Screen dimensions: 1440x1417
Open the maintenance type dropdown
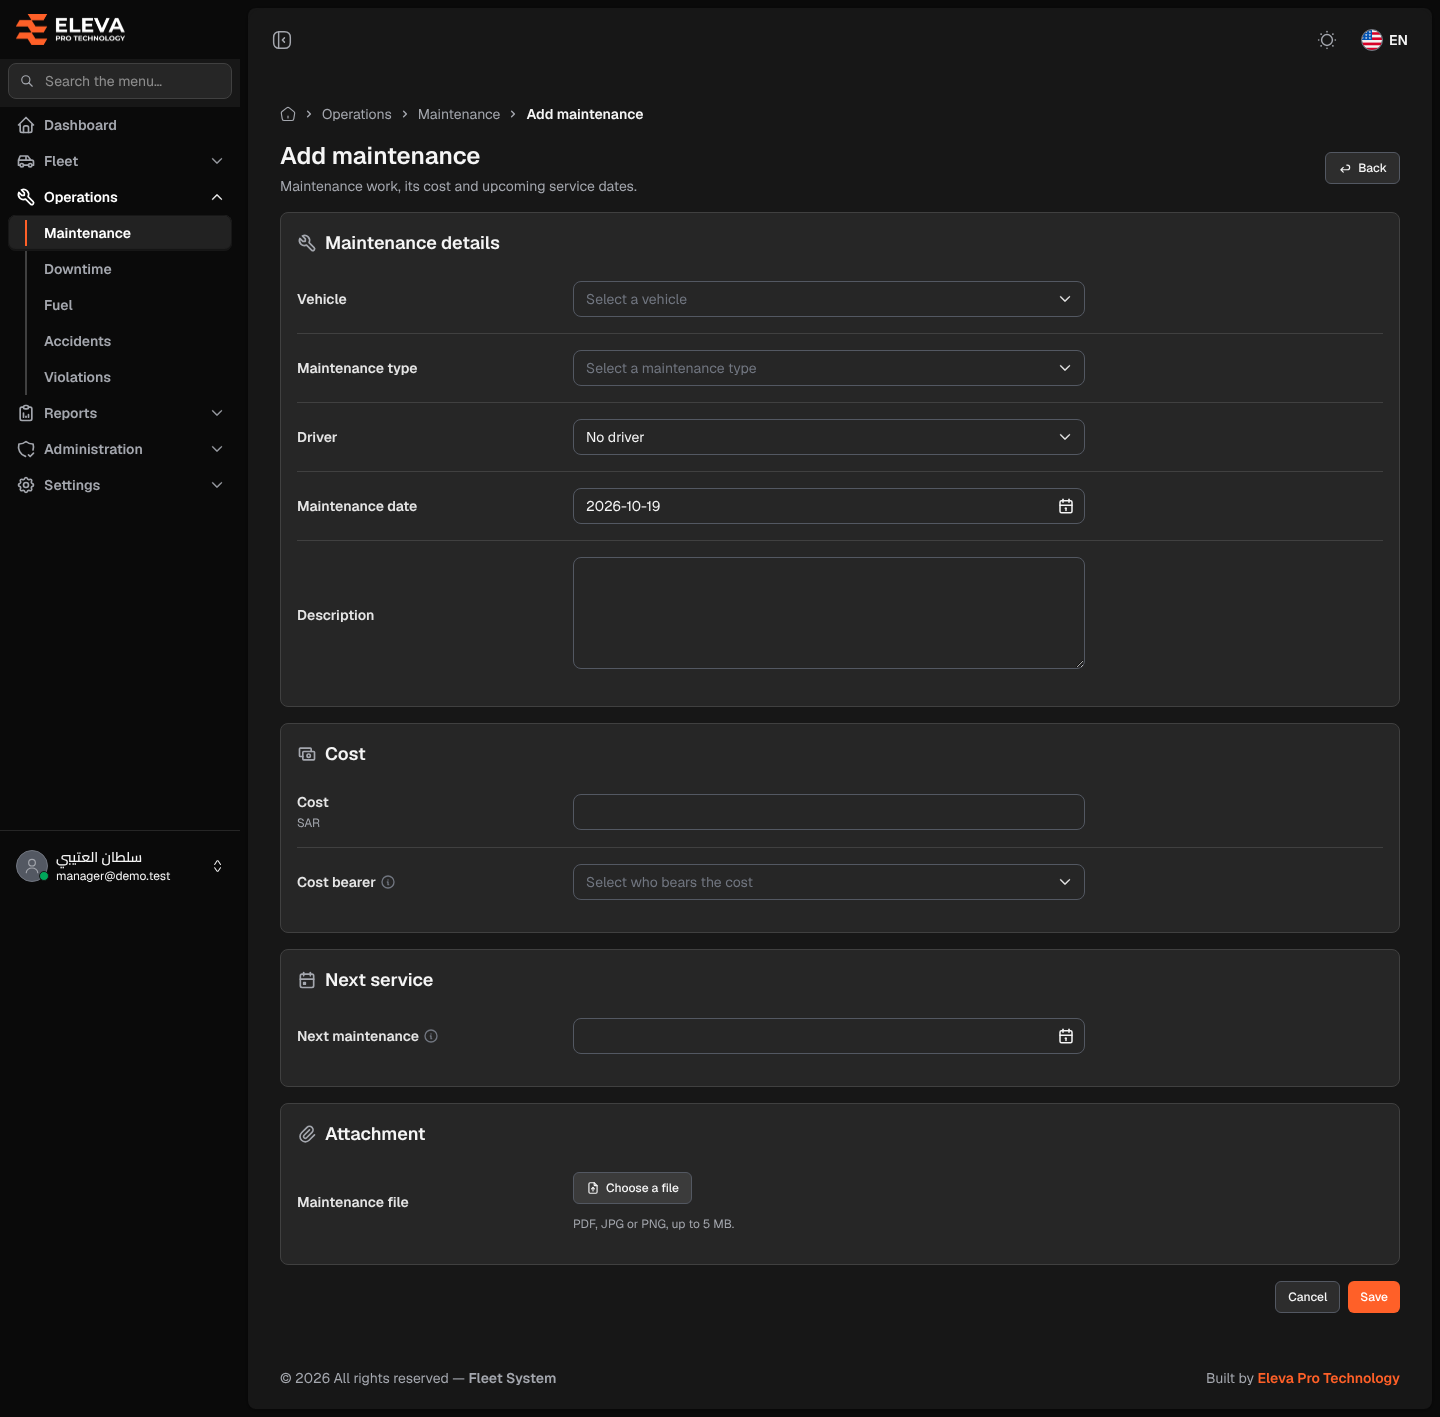(x=829, y=368)
